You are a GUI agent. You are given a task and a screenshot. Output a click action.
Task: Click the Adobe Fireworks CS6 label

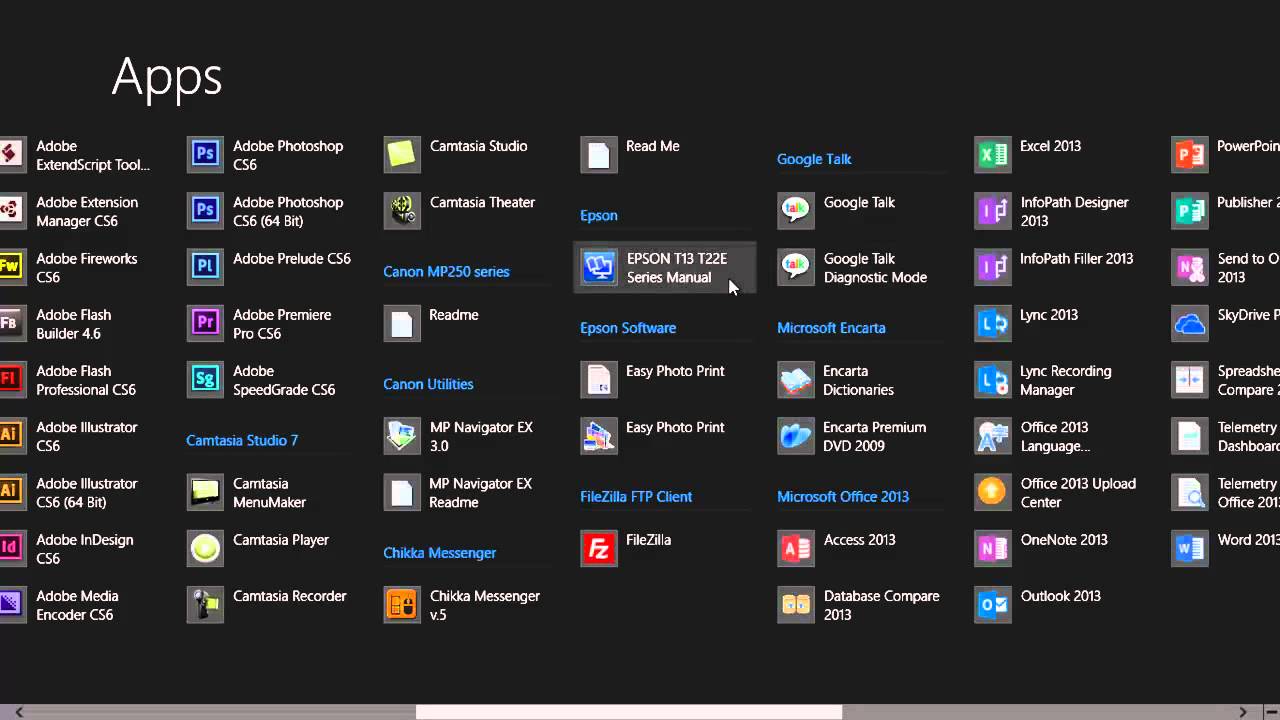[87, 268]
